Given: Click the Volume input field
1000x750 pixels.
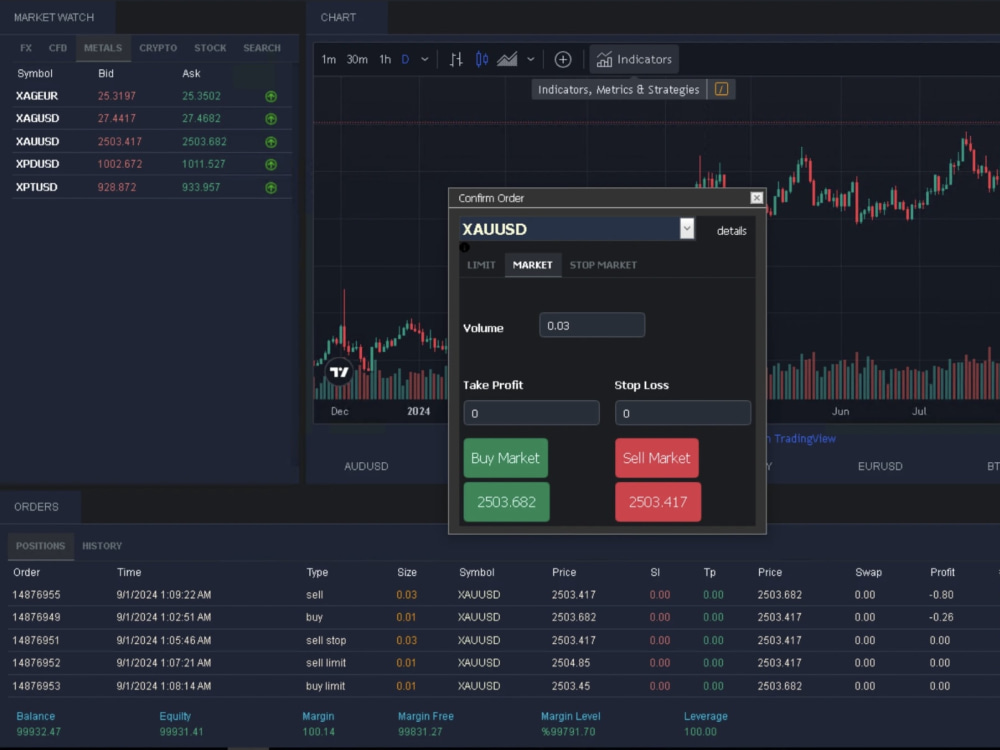Looking at the screenshot, I should coord(592,325).
